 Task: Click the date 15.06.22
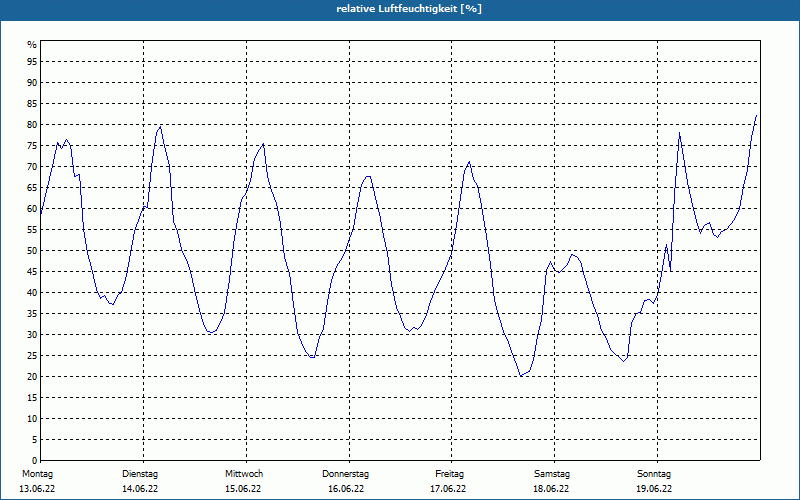(243, 489)
